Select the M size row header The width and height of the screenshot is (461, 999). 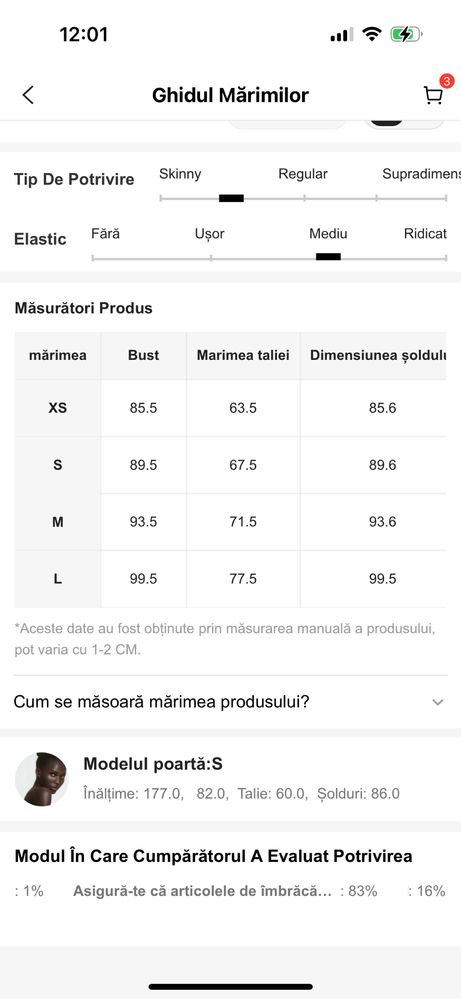coord(57,522)
